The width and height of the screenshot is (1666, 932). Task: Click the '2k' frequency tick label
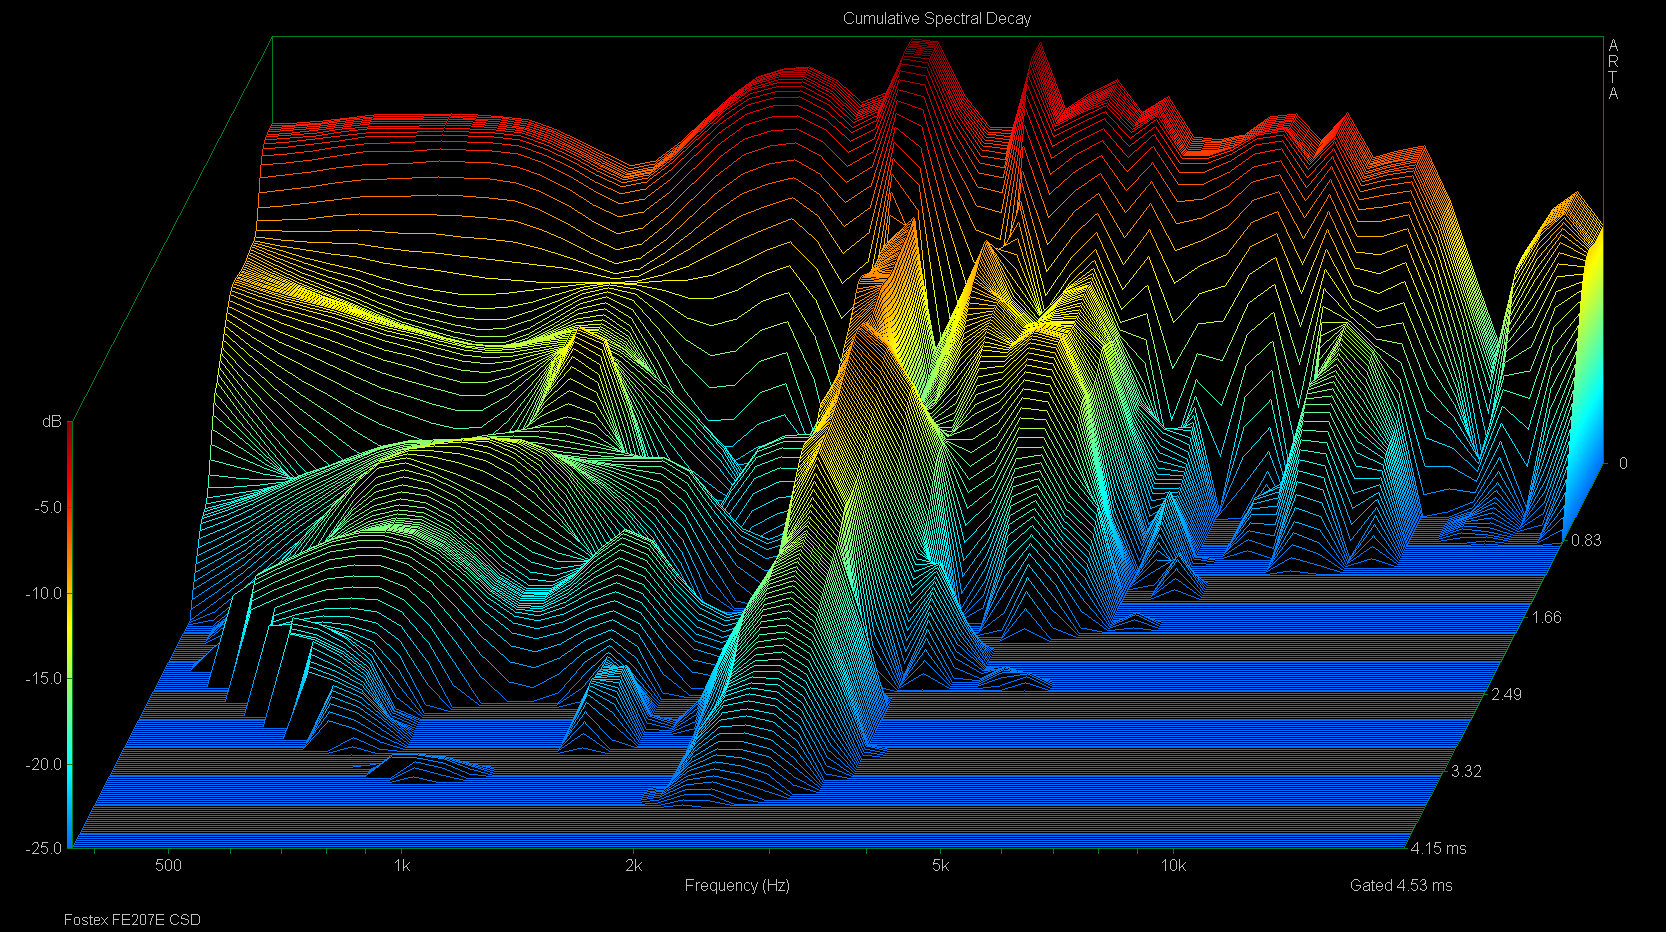coord(633,865)
